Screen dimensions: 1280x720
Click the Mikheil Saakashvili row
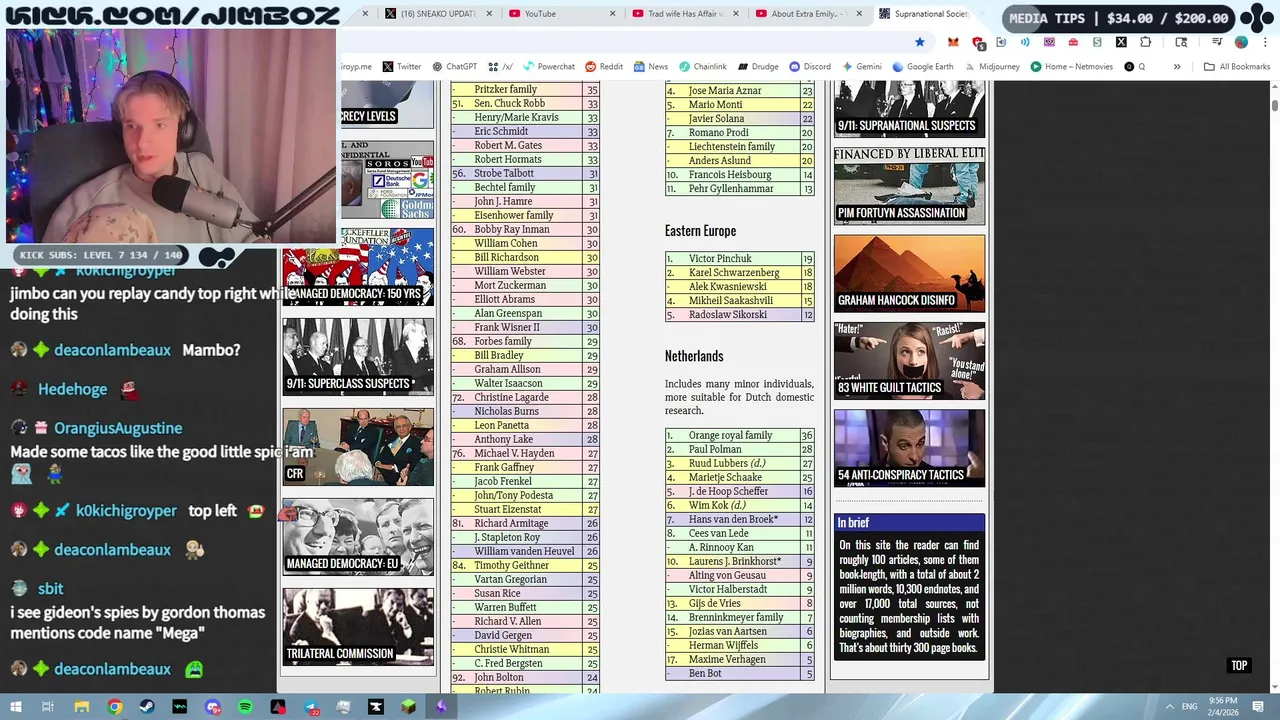click(739, 300)
